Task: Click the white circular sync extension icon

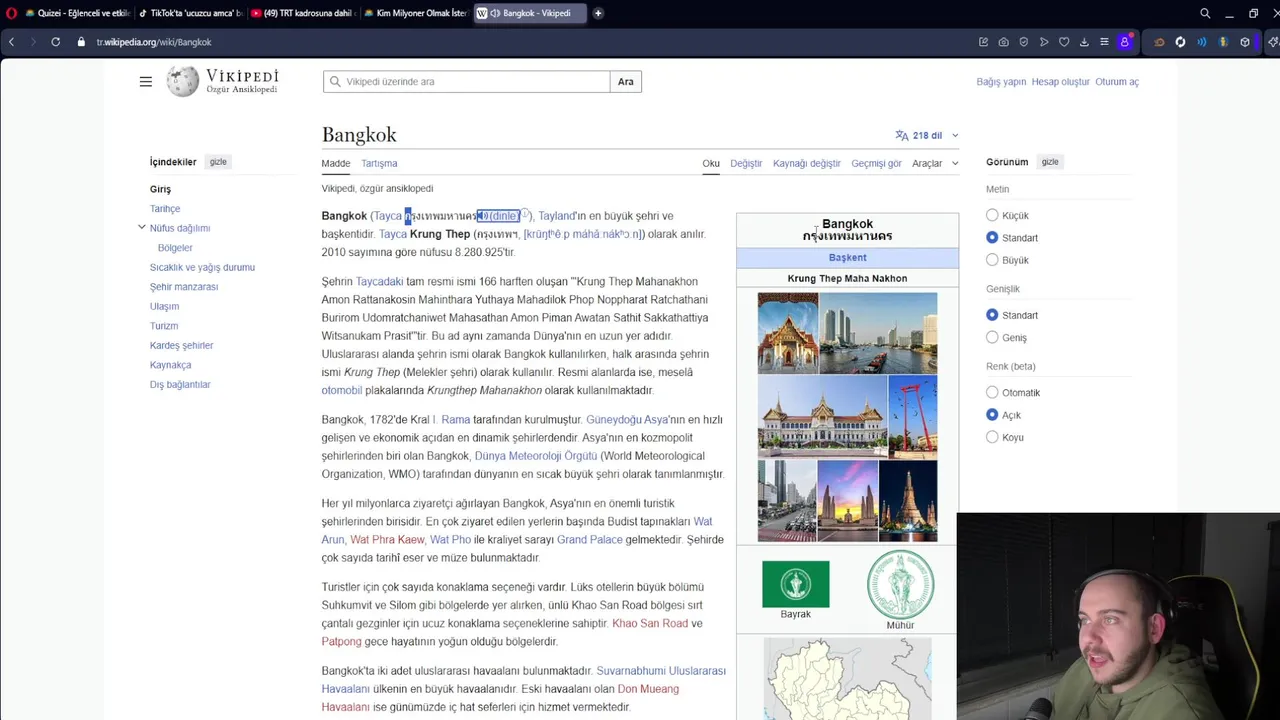Action: tap(1180, 42)
